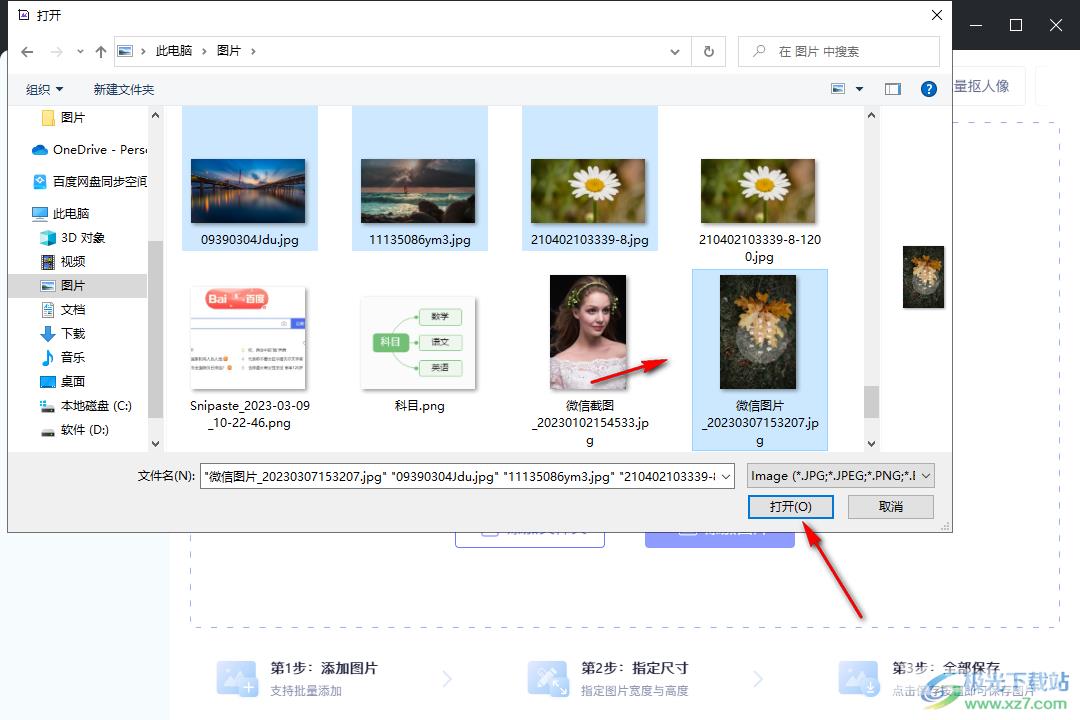Select 210402103339-8.jpg daisy thumbnail

[589, 191]
